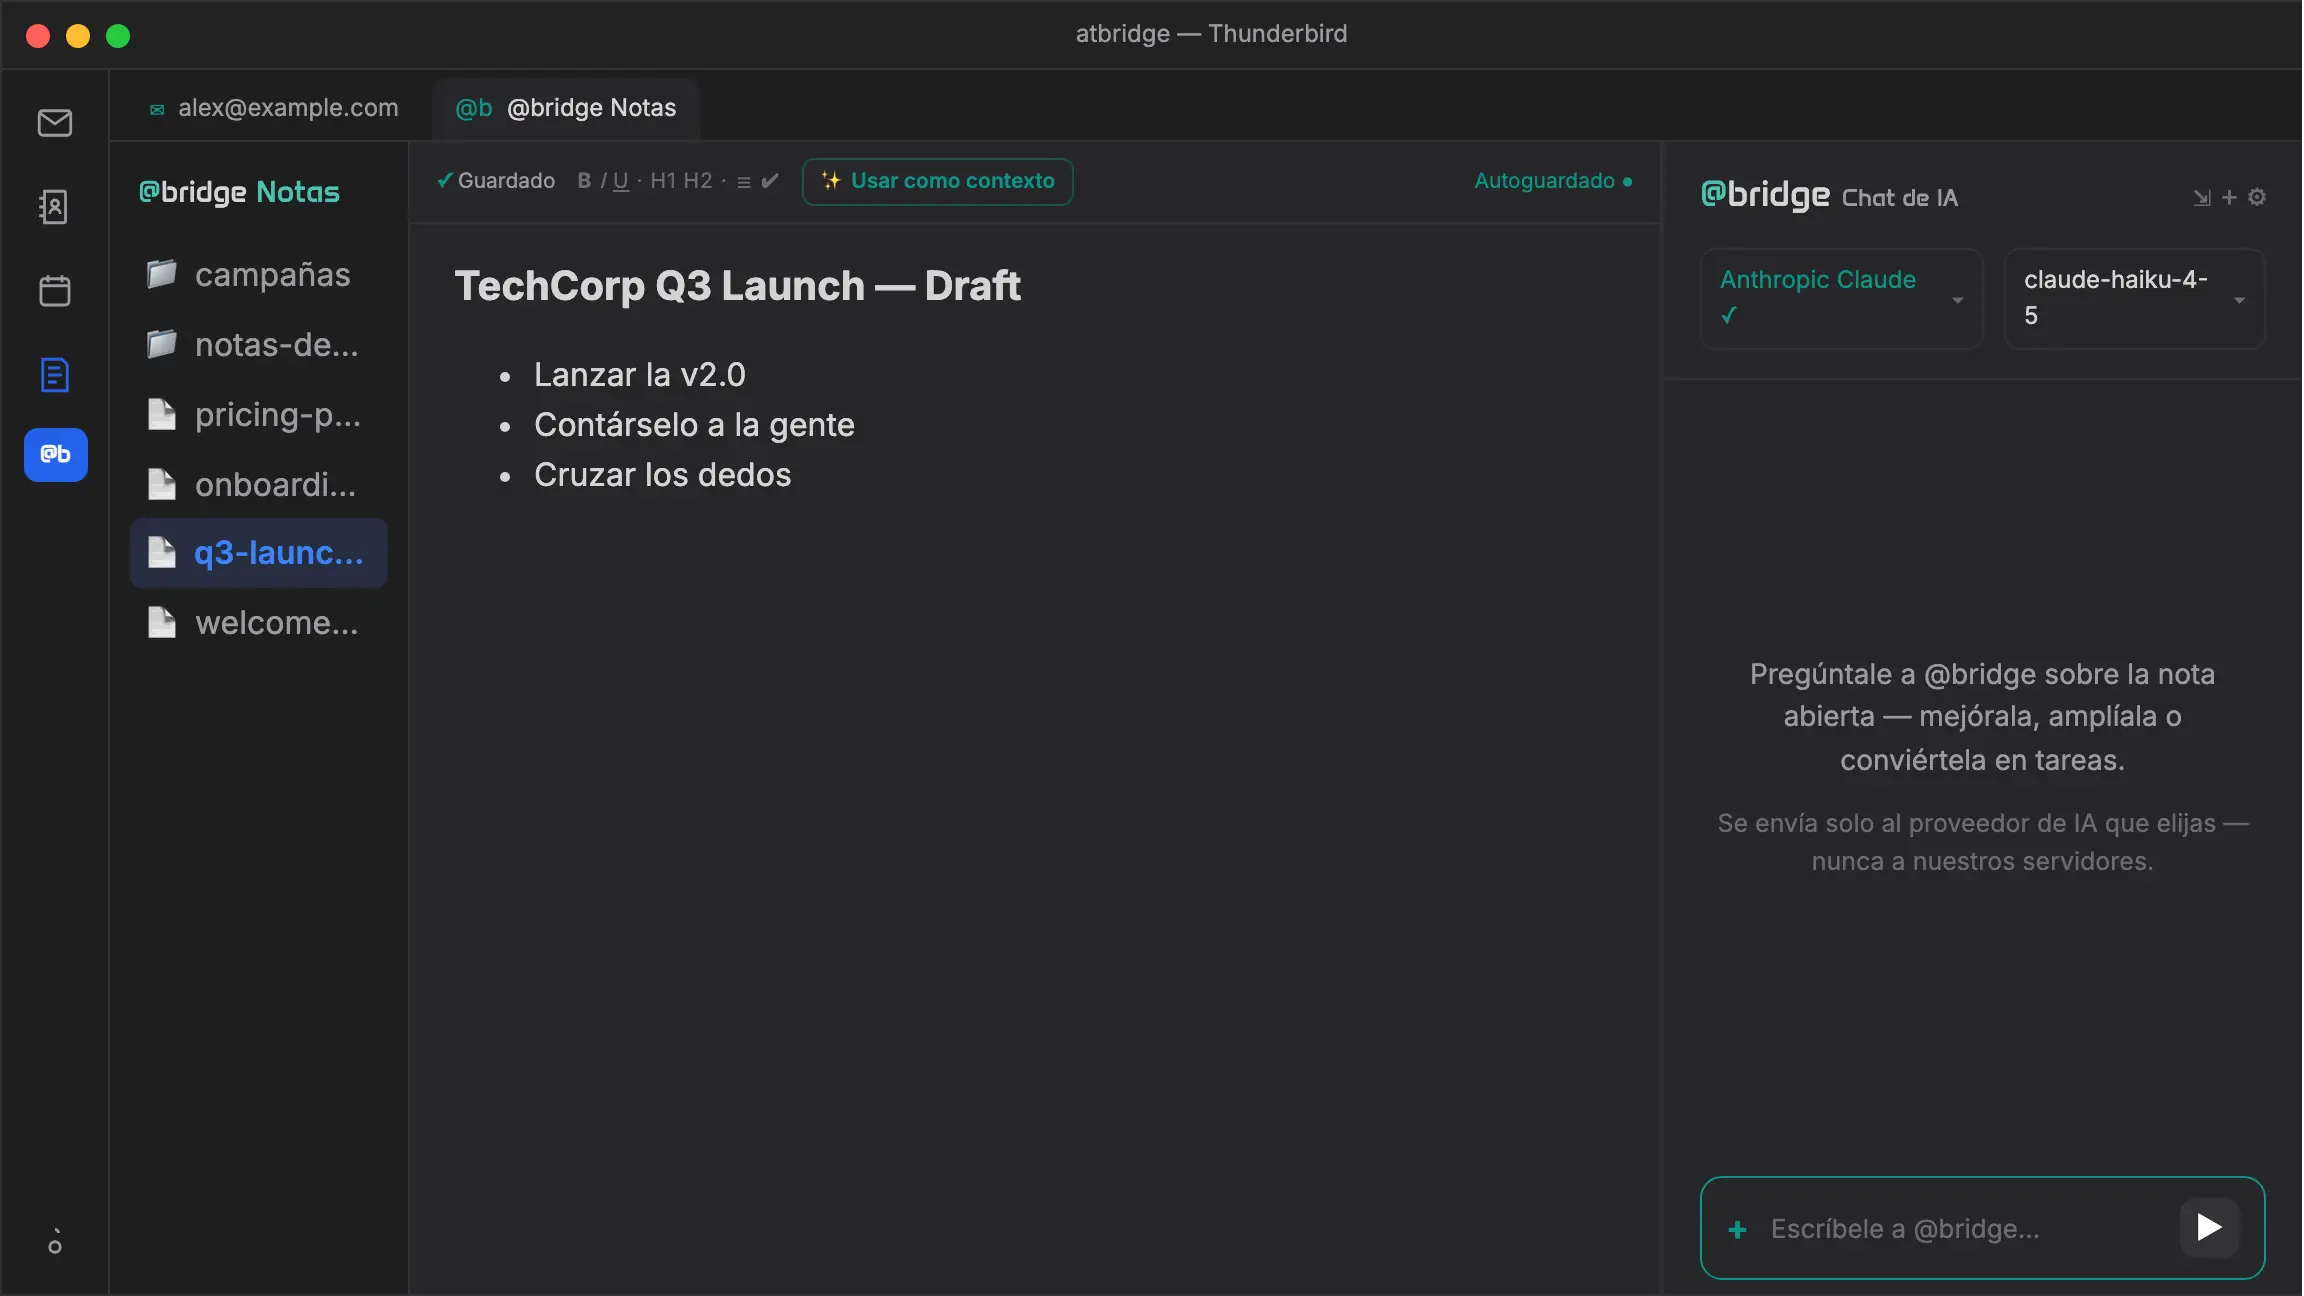Open the claude-haiku-4-5 model dropdown

[2135, 298]
